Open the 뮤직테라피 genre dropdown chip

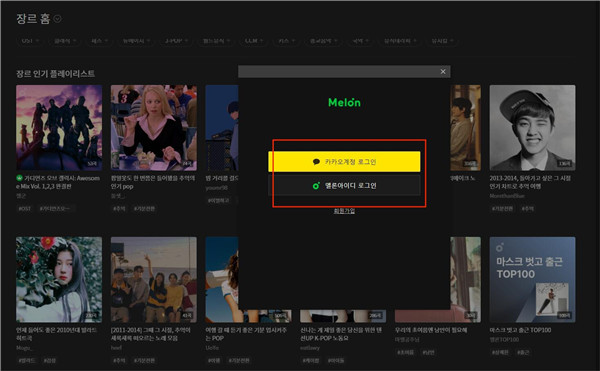(x=400, y=41)
